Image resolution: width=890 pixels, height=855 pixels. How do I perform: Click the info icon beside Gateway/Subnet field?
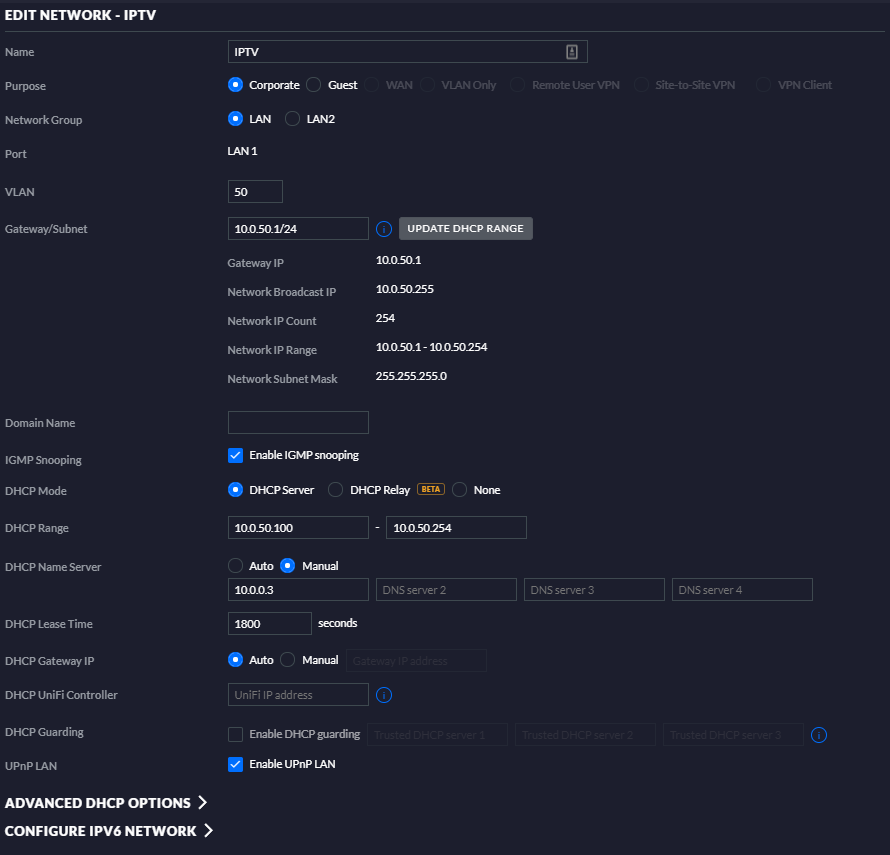383,229
